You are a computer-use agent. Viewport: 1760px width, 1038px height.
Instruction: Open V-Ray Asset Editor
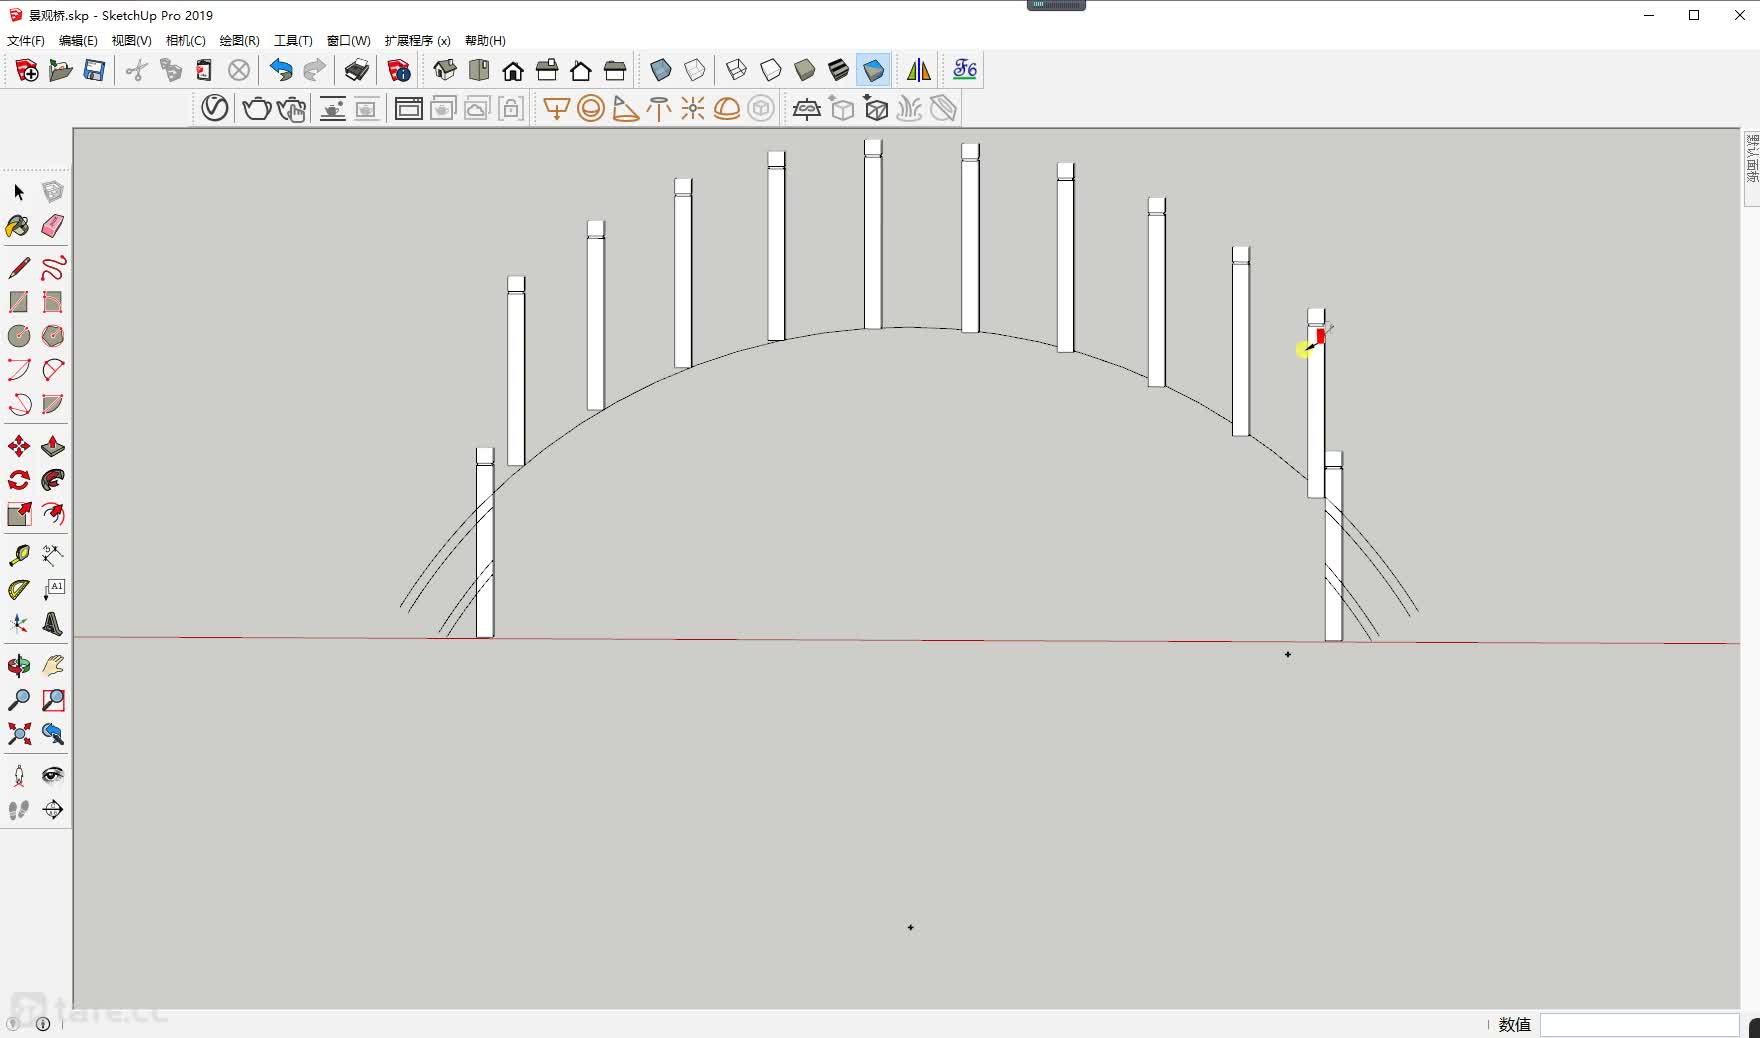[215, 108]
